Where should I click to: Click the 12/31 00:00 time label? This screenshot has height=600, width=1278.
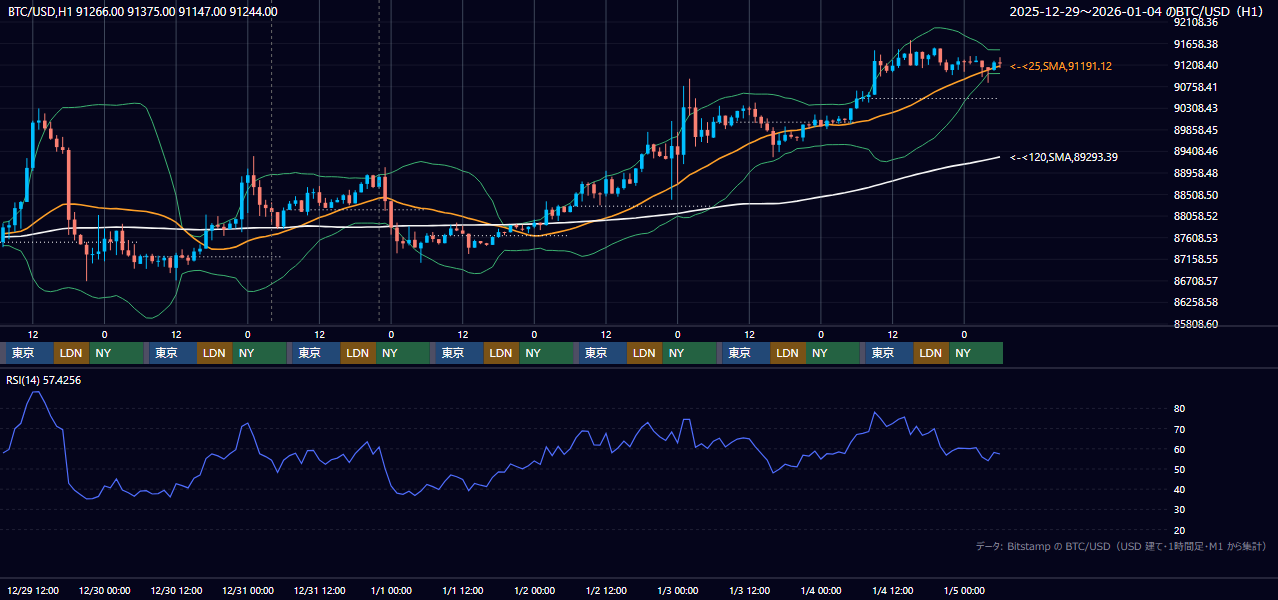248,591
